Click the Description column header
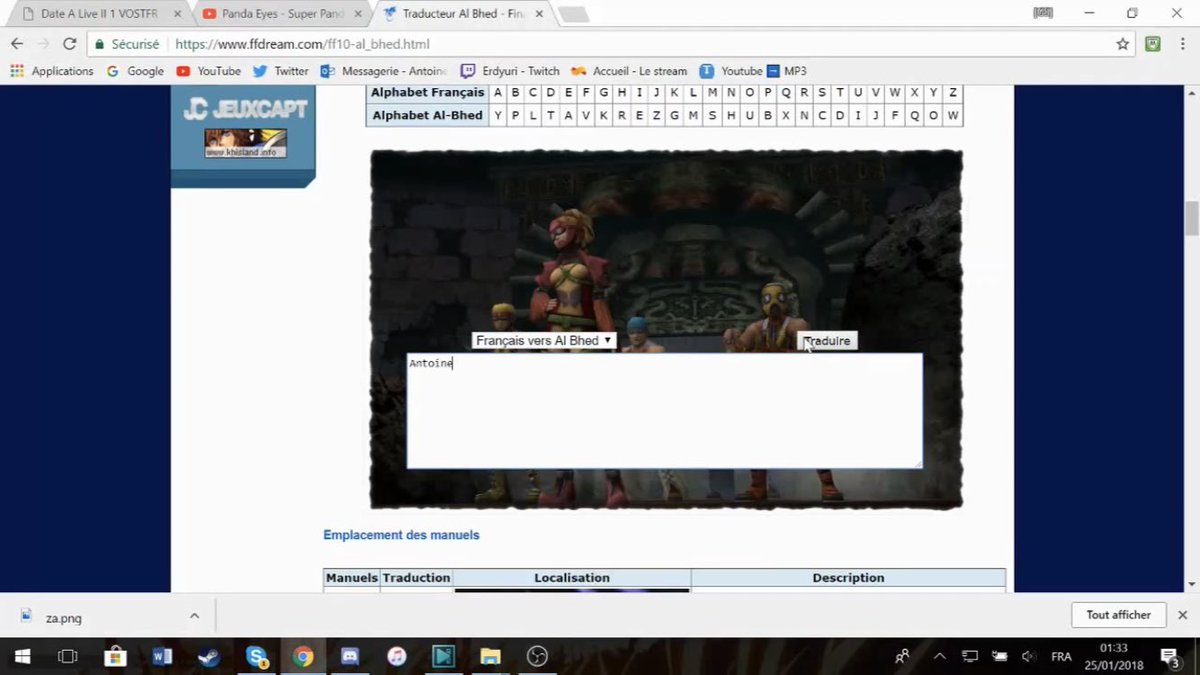Screen dimensions: 1200x675 pyautogui.click(x=848, y=578)
